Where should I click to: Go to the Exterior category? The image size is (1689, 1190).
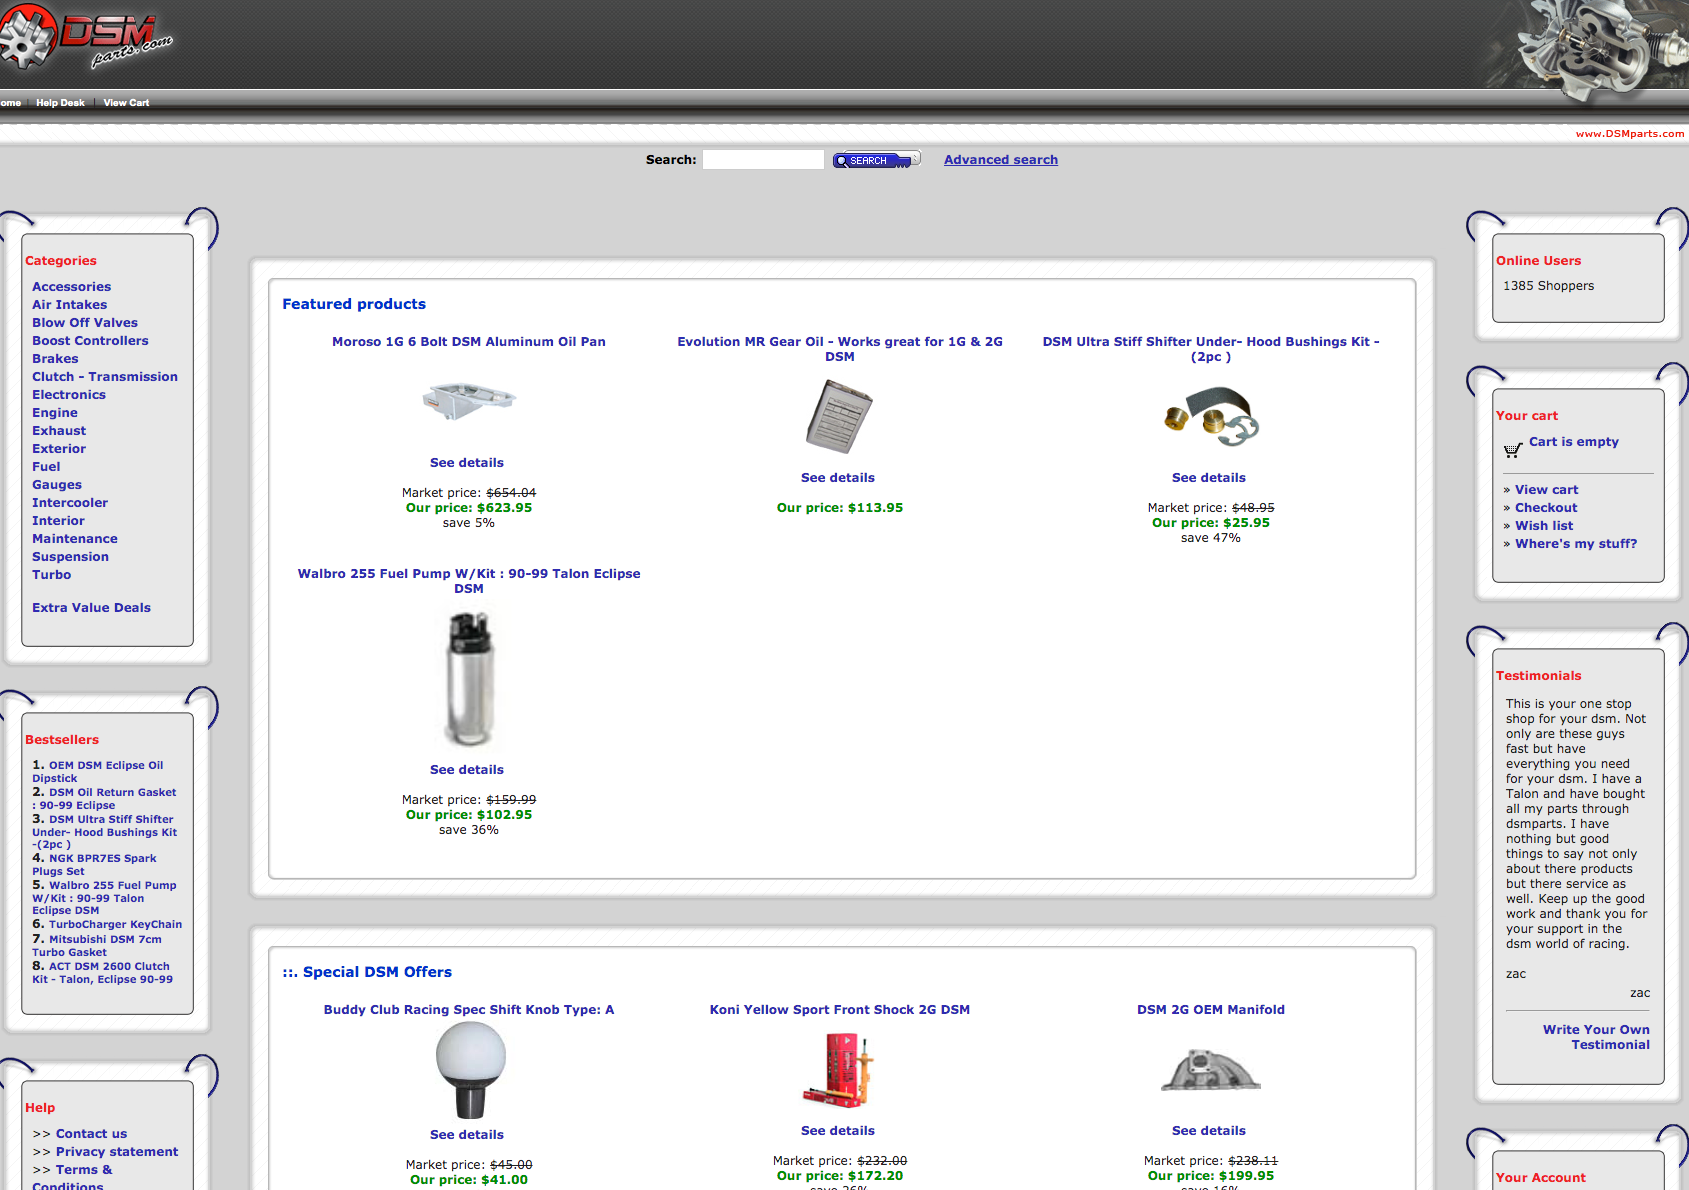(59, 449)
